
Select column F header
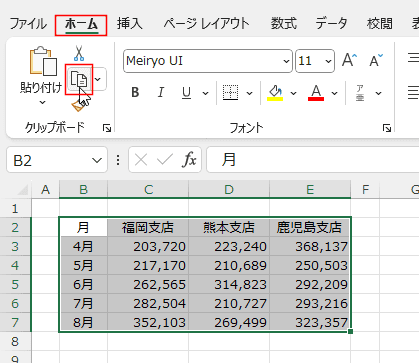click(x=365, y=190)
